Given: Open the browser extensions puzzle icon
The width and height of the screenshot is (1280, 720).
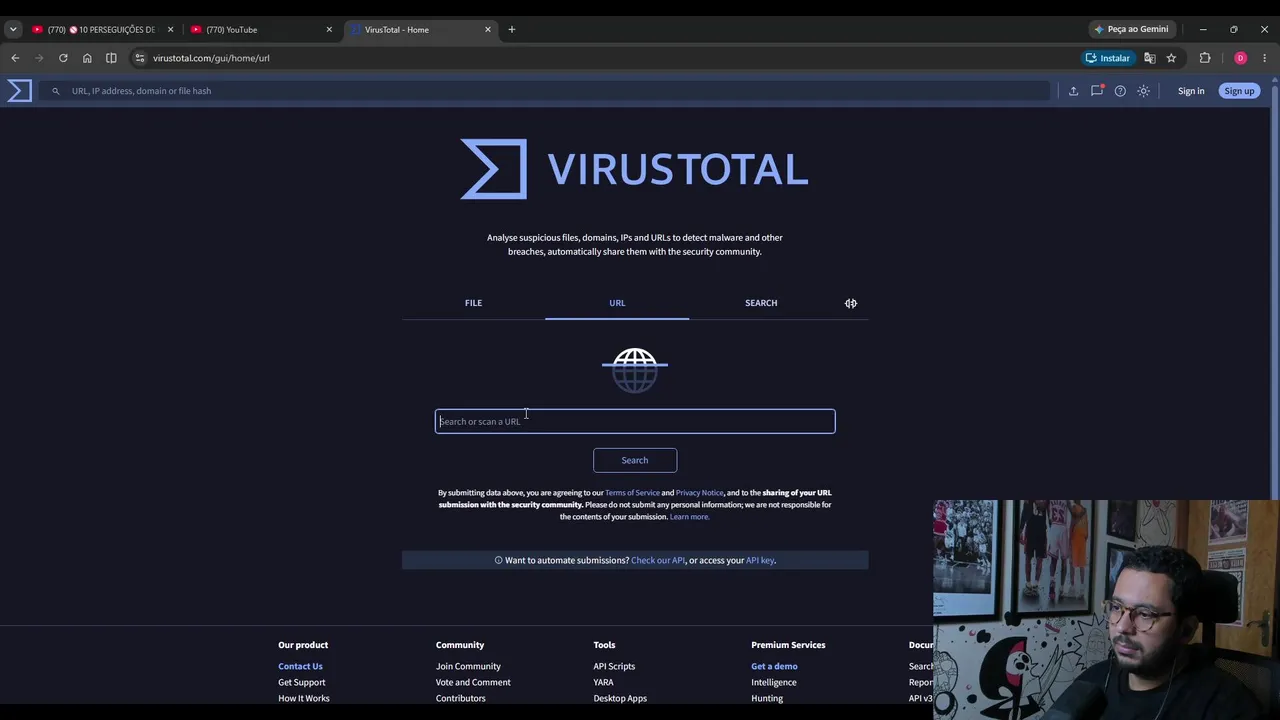Looking at the screenshot, I should point(1205,58).
